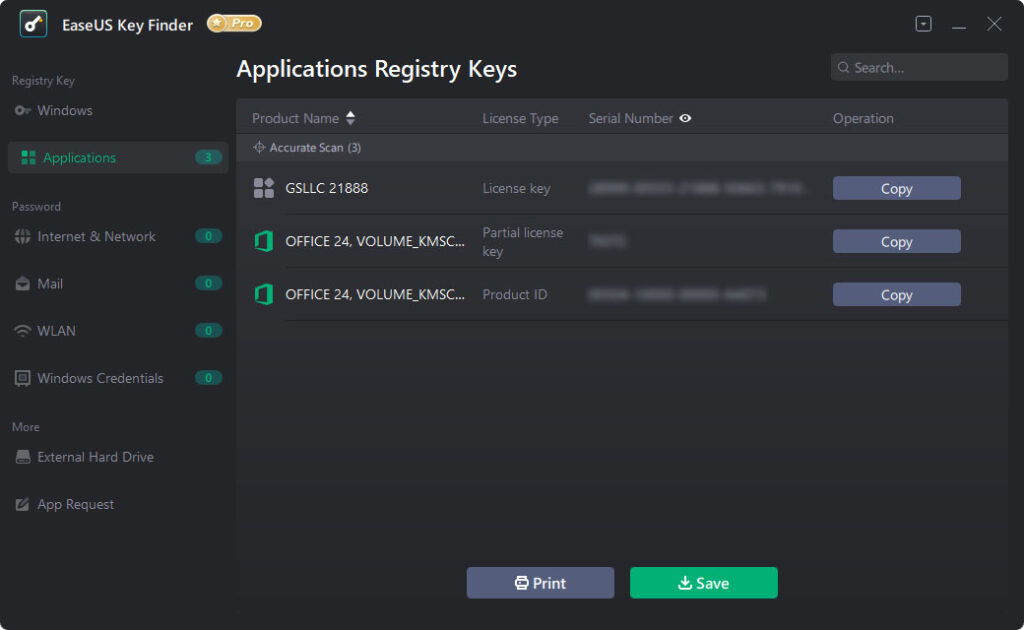Image resolution: width=1024 pixels, height=630 pixels.
Task: Click the External Hard Drive icon
Action: coord(22,457)
